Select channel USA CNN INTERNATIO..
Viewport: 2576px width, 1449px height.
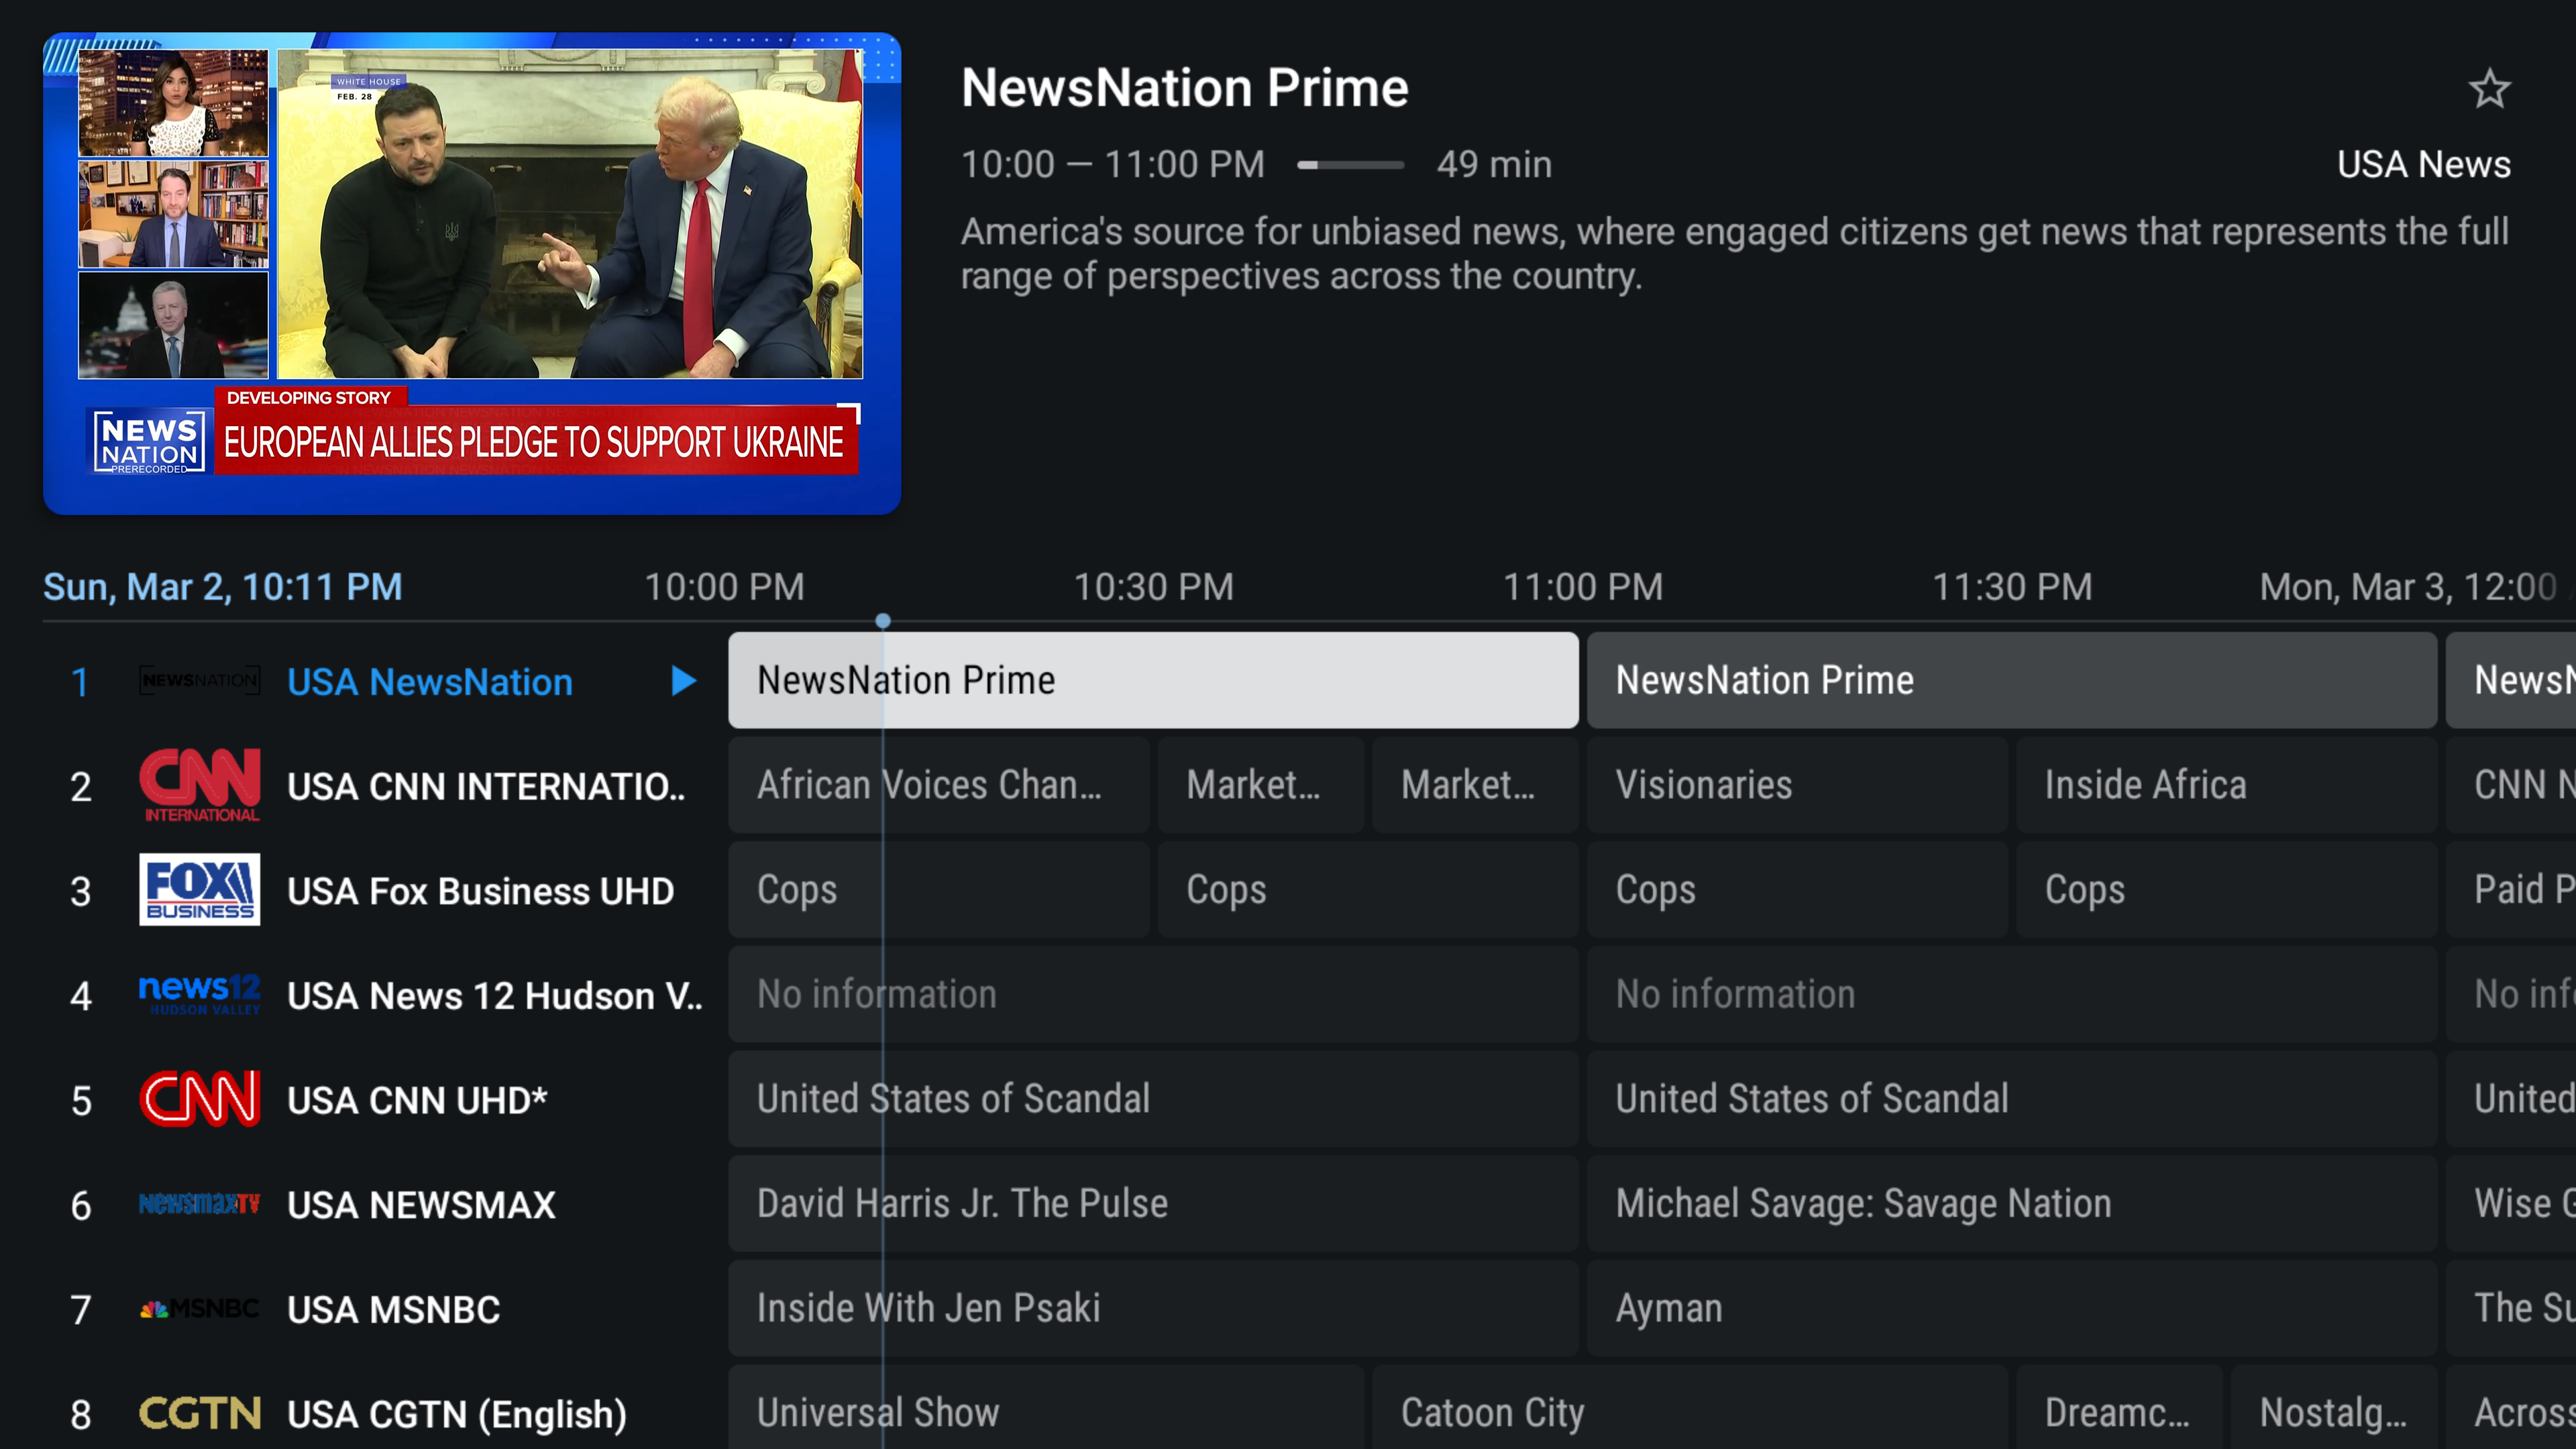(x=486, y=787)
